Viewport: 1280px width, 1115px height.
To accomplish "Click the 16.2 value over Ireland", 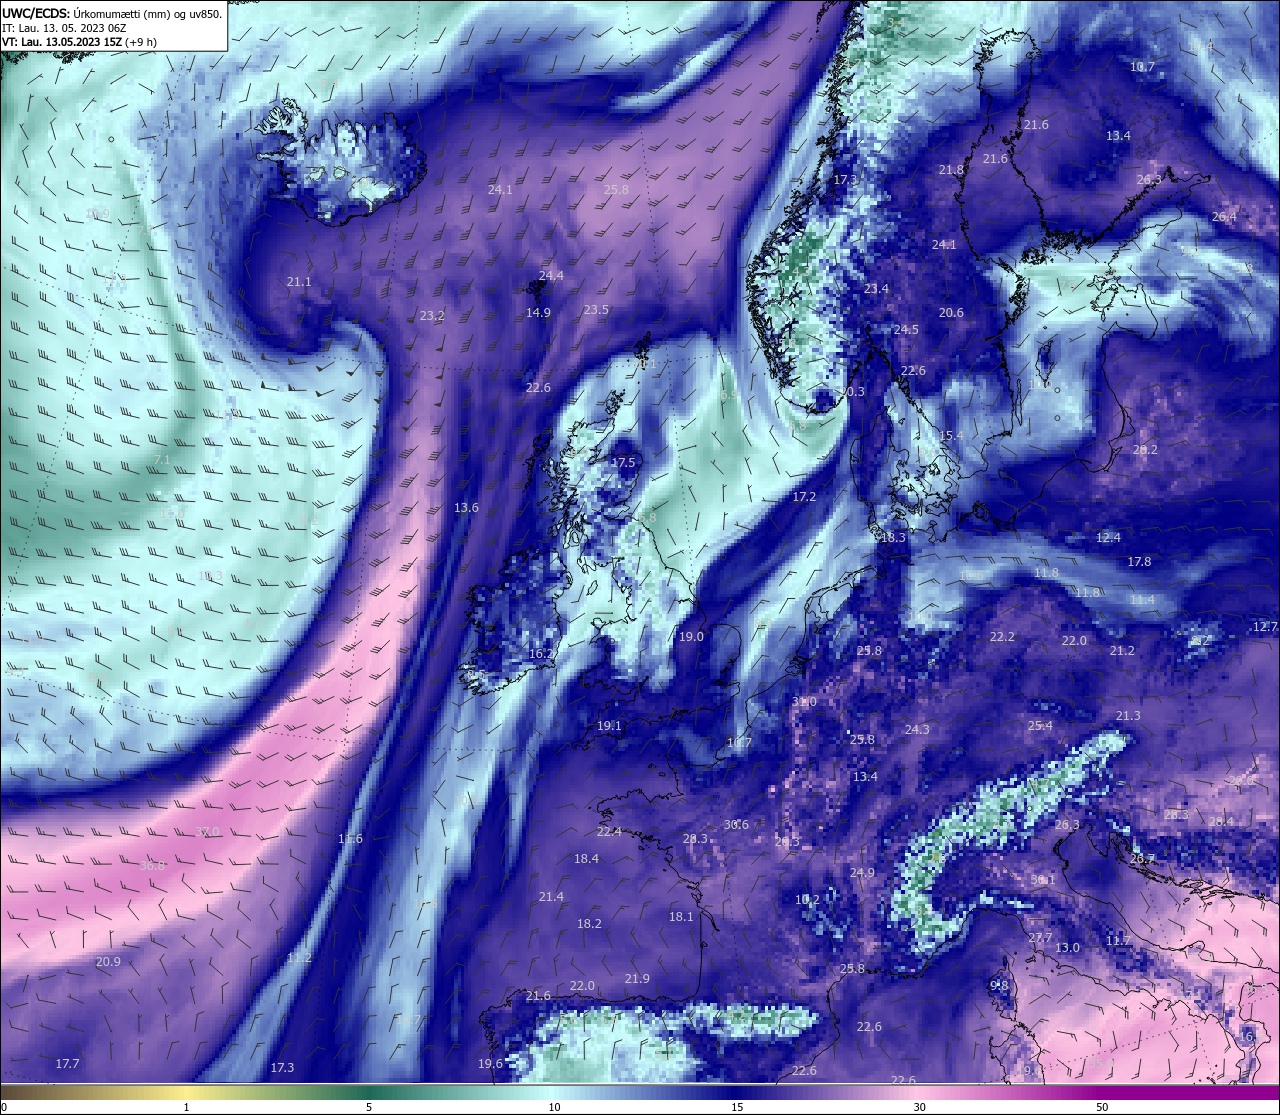I will pyautogui.click(x=541, y=653).
